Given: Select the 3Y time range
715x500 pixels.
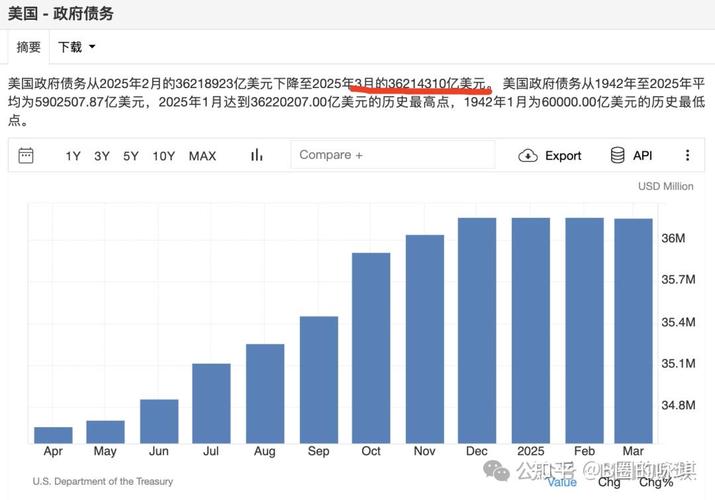Looking at the screenshot, I should pyautogui.click(x=102, y=156).
